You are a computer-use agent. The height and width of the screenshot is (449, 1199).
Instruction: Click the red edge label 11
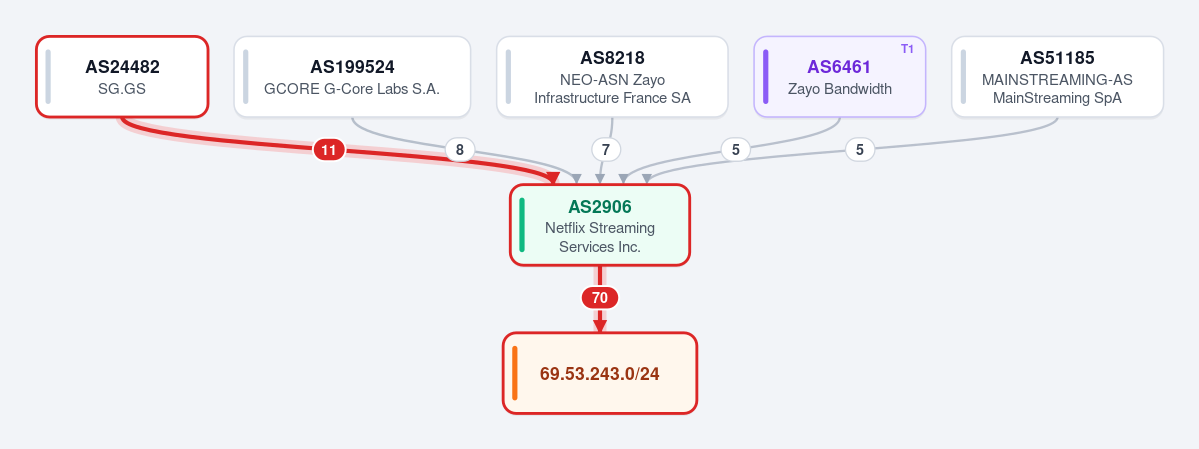329,150
